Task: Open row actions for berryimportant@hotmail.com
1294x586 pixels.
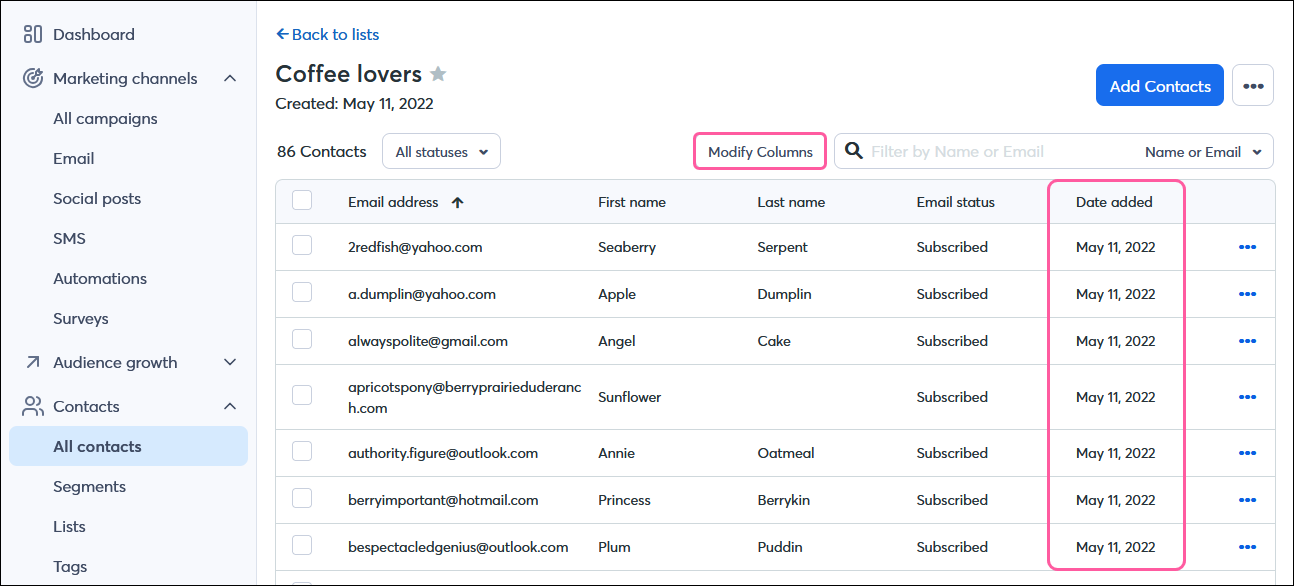Action: click(1247, 500)
